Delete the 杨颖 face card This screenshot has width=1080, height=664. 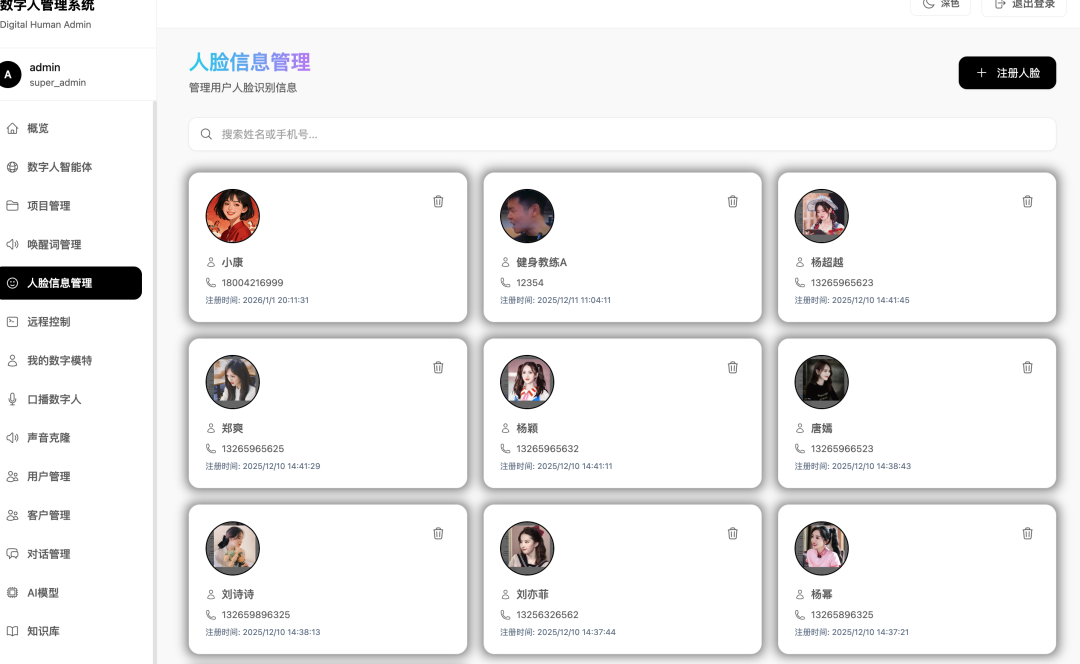(733, 368)
